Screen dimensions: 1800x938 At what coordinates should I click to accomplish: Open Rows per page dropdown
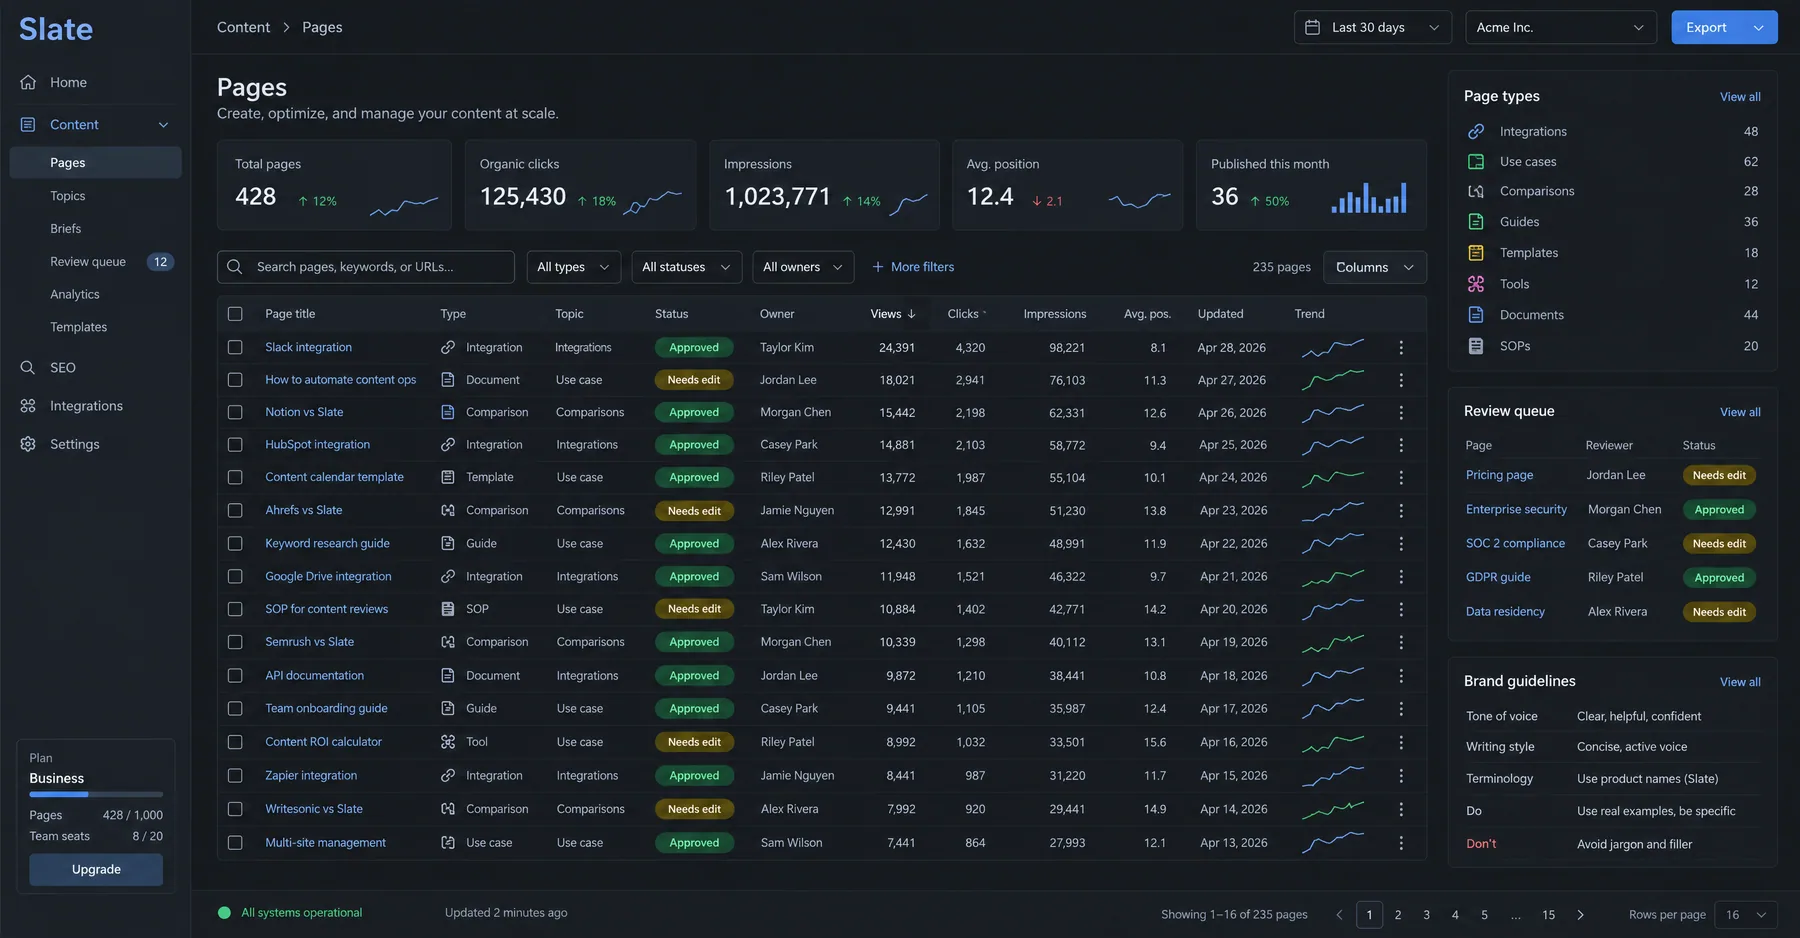coord(1746,915)
